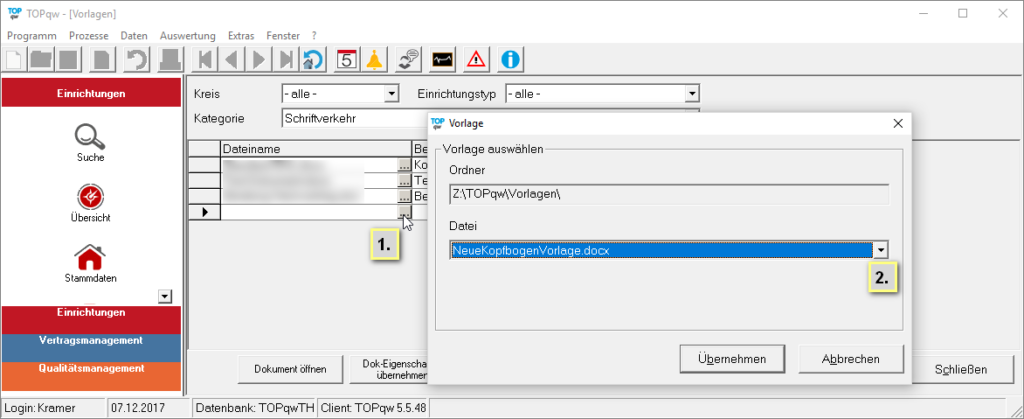Click the blue info circle icon
The image size is (1024, 419).
click(510, 59)
